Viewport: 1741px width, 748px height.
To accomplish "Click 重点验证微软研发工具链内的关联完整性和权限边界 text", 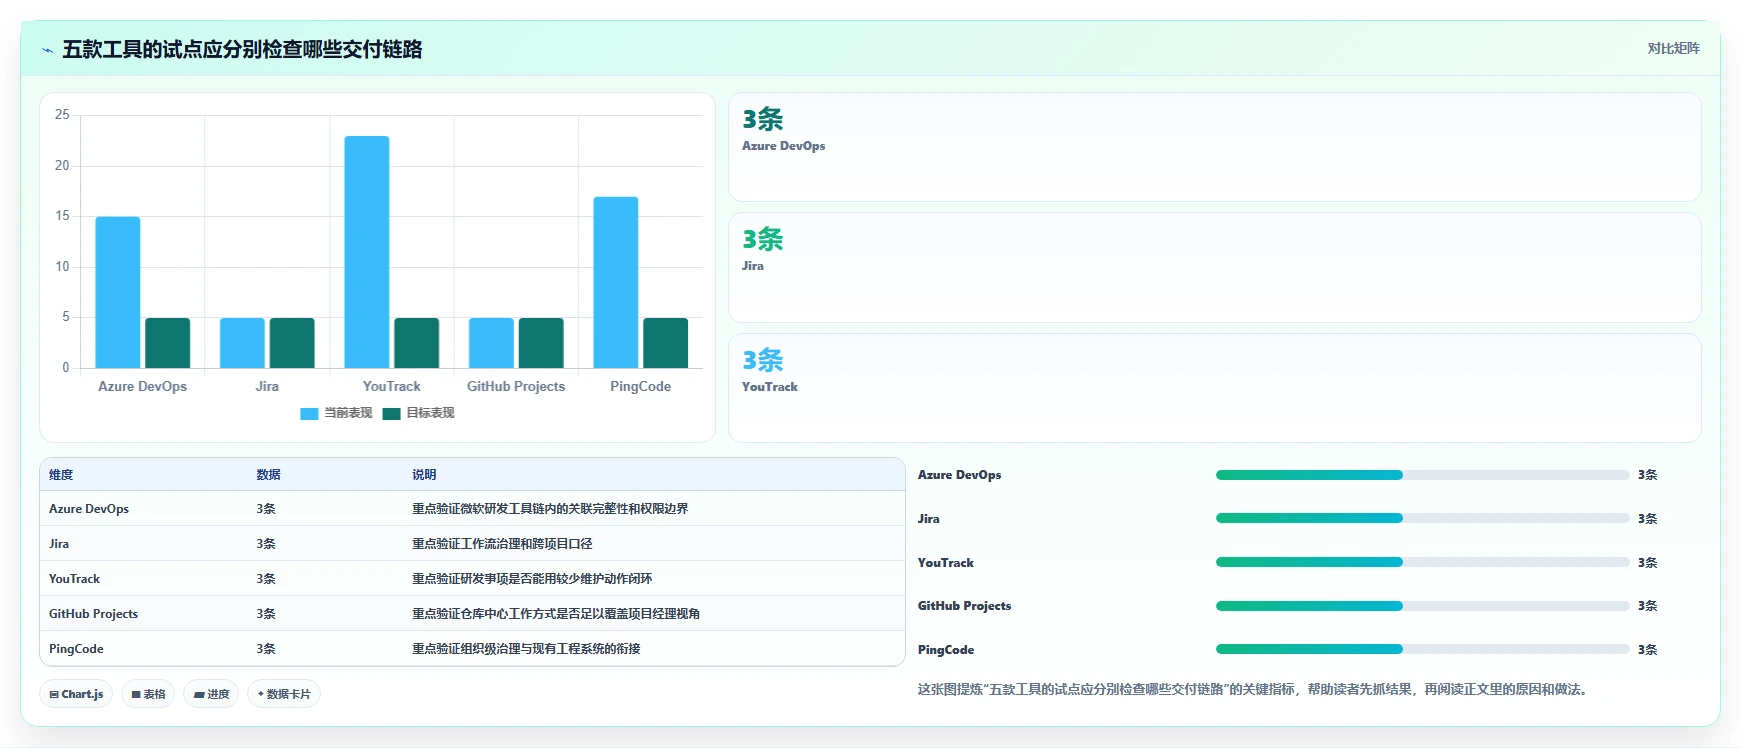I will click(x=550, y=509).
